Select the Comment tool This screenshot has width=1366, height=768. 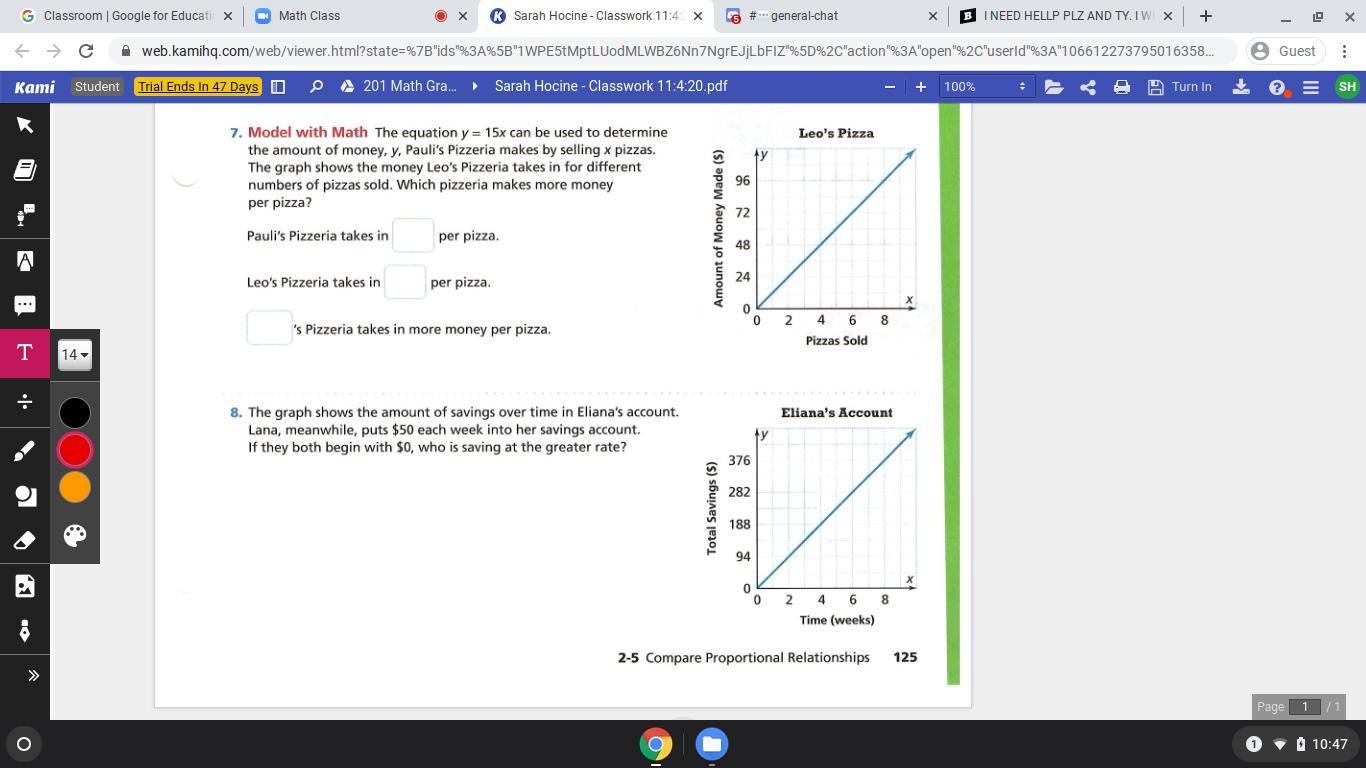tap(25, 305)
